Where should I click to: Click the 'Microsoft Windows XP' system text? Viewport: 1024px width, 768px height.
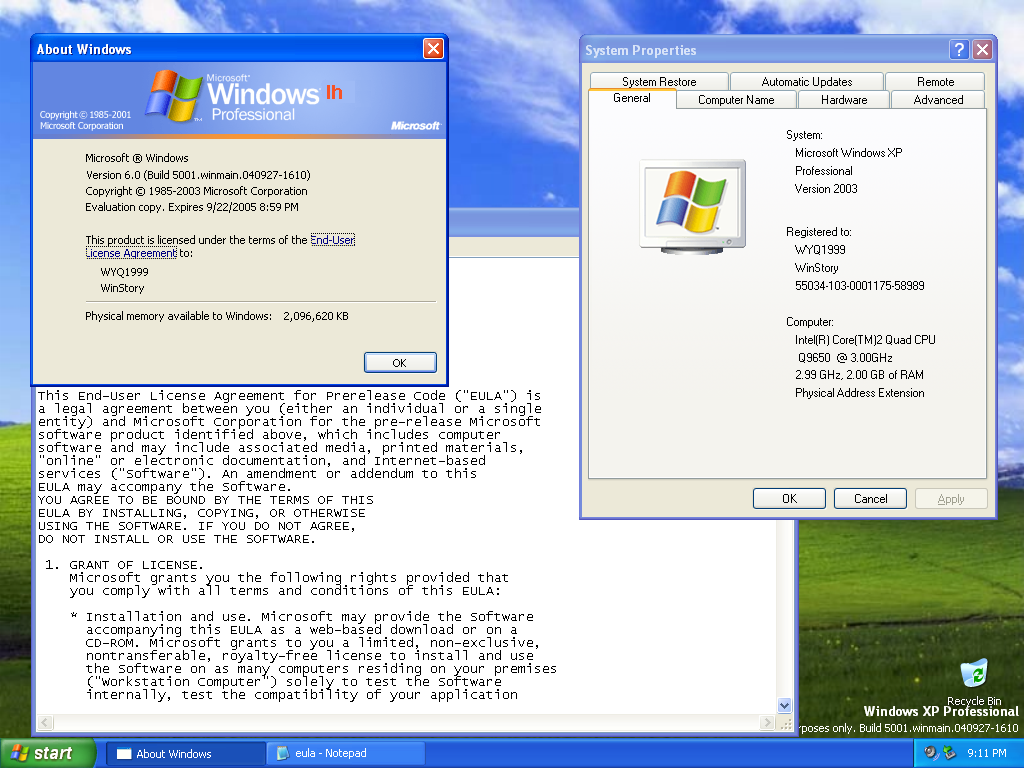(x=848, y=153)
